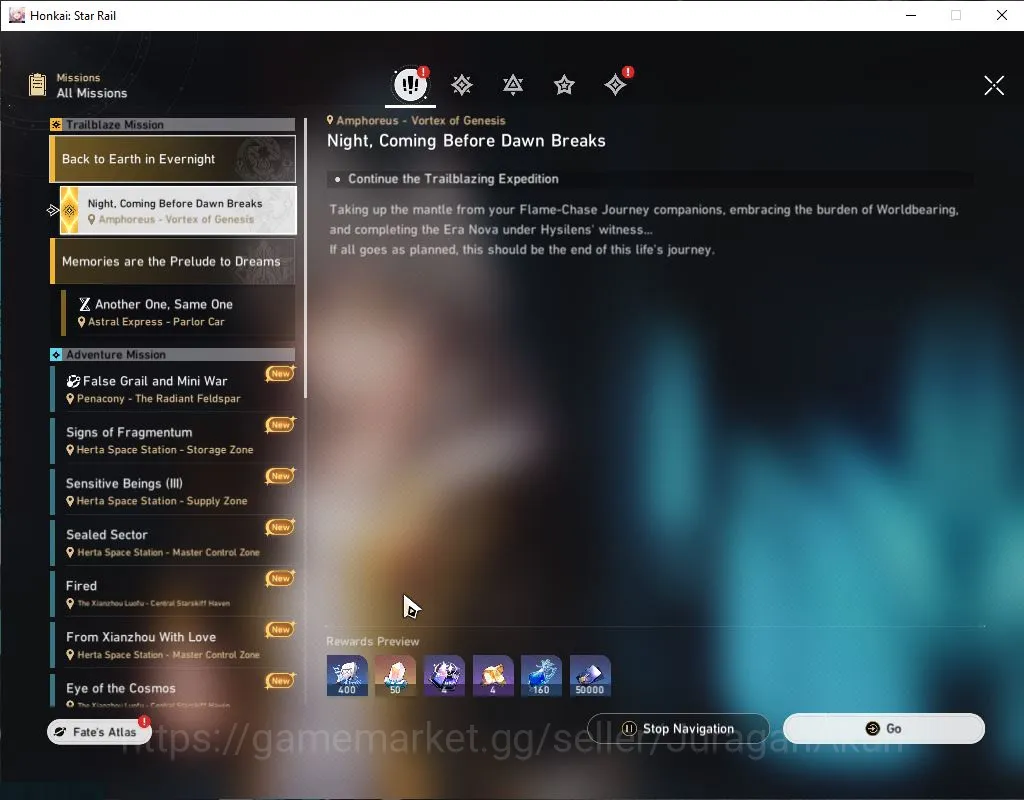Click the 160 reward item icon

coord(541,675)
